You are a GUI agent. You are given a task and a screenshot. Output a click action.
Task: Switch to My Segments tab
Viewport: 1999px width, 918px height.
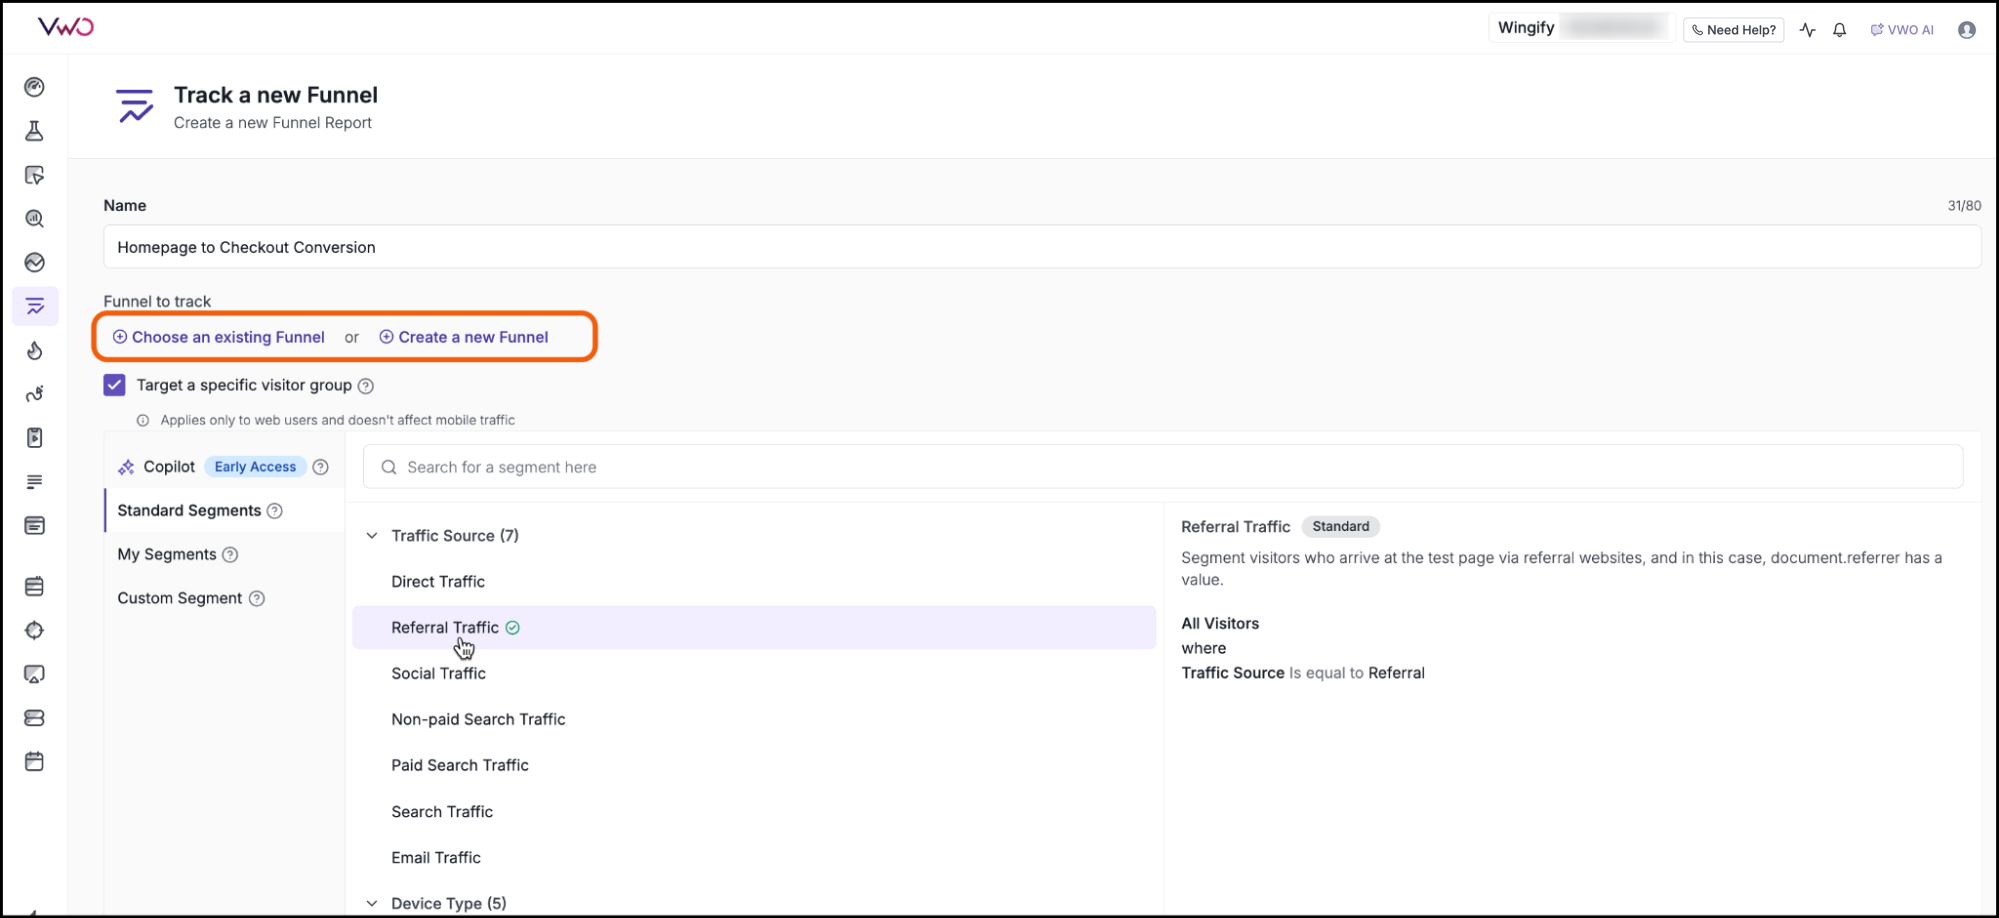coord(167,554)
